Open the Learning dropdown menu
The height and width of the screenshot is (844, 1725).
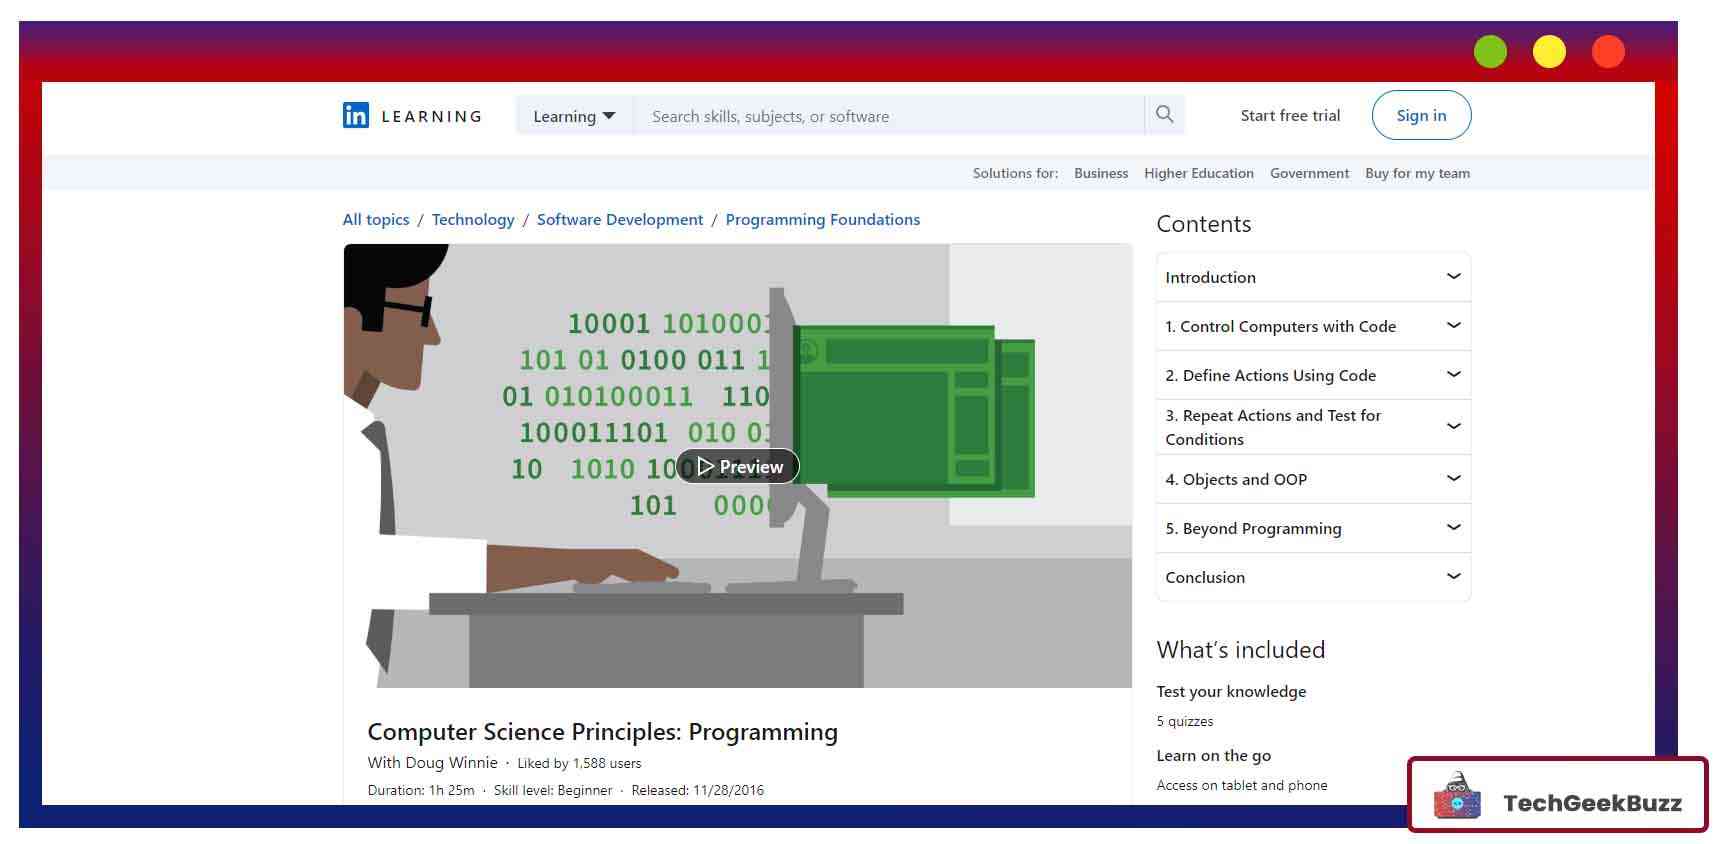tap(574, 116)
